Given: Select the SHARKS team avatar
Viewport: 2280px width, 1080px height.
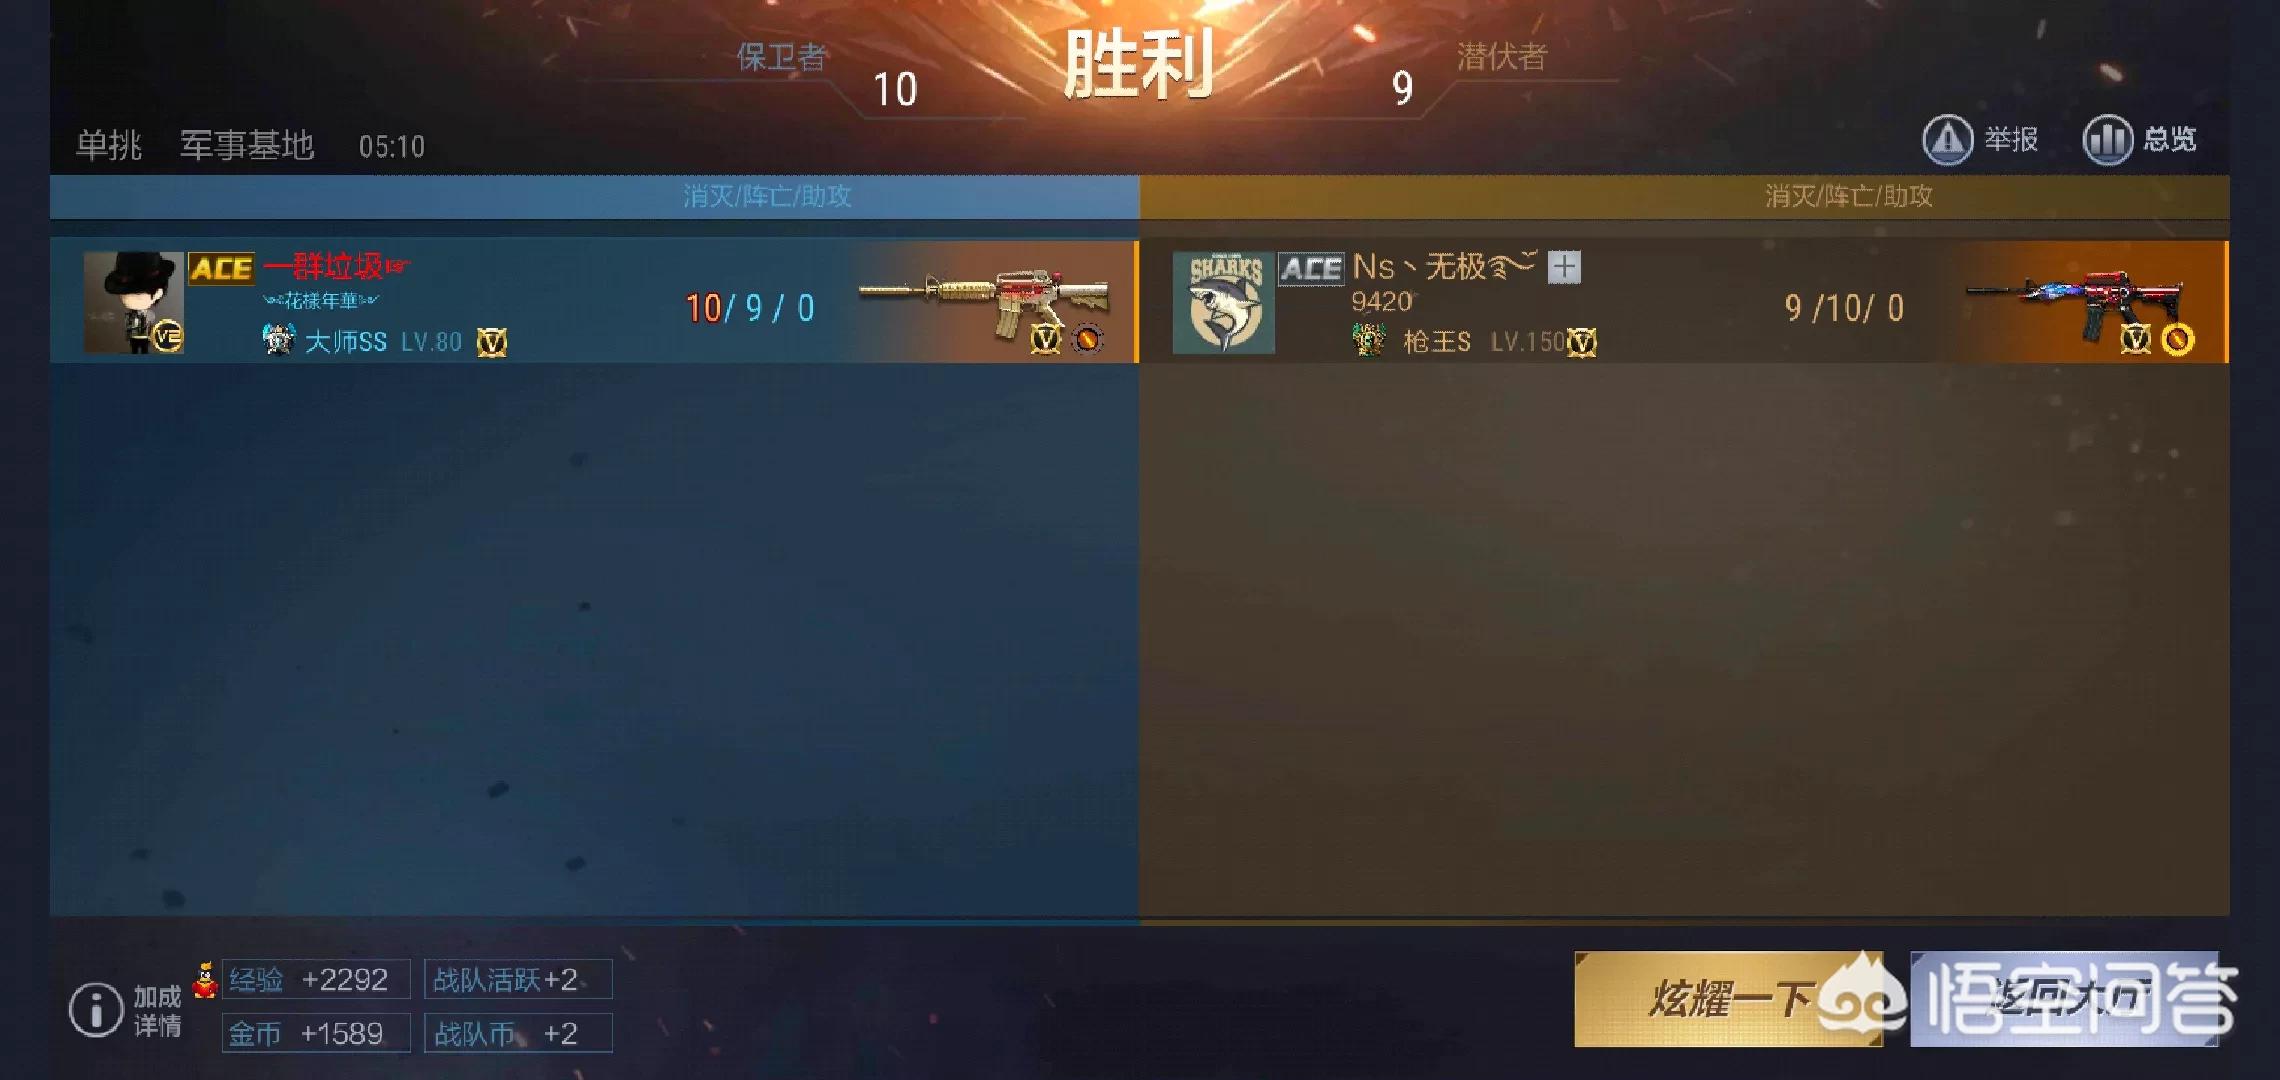Looking at the screenshot, I should 1224,303.
